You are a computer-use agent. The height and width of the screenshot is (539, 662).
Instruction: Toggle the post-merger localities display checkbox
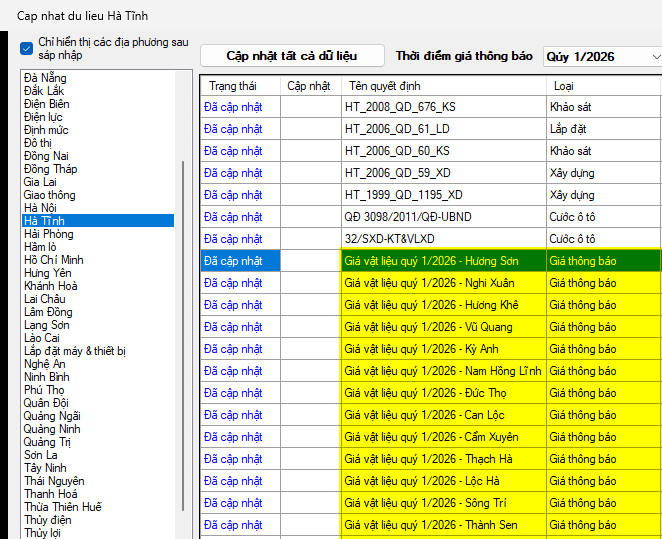[26, 48]
